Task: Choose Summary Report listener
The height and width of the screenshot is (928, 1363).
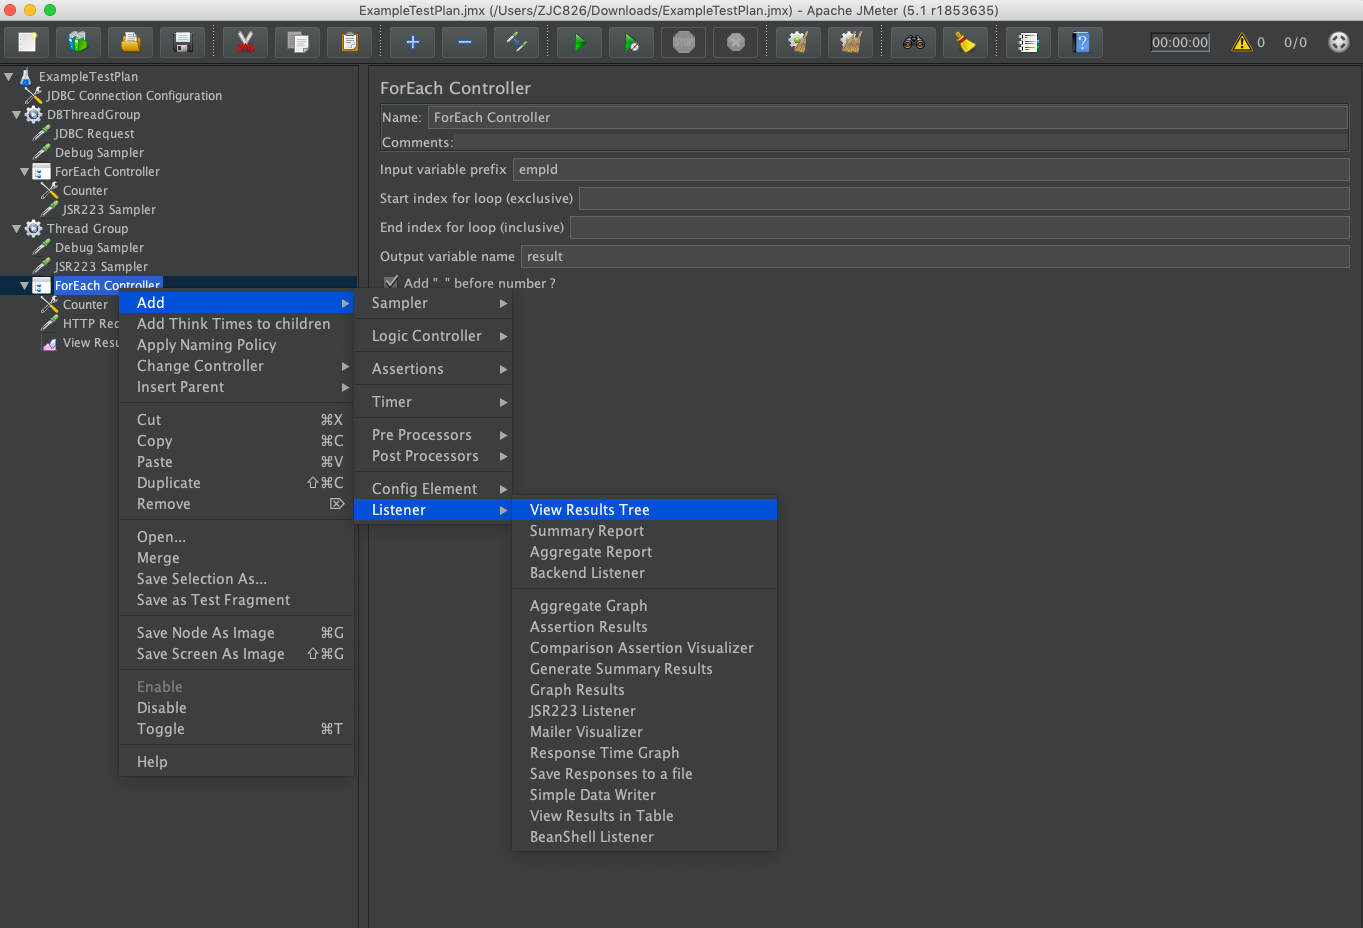Action: 644,531
